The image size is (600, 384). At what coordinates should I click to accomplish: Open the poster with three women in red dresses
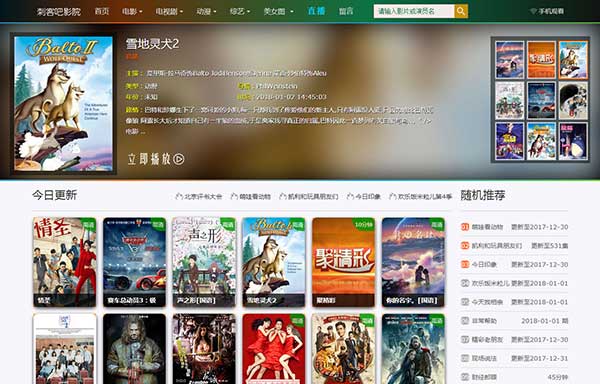coord(274,349)
